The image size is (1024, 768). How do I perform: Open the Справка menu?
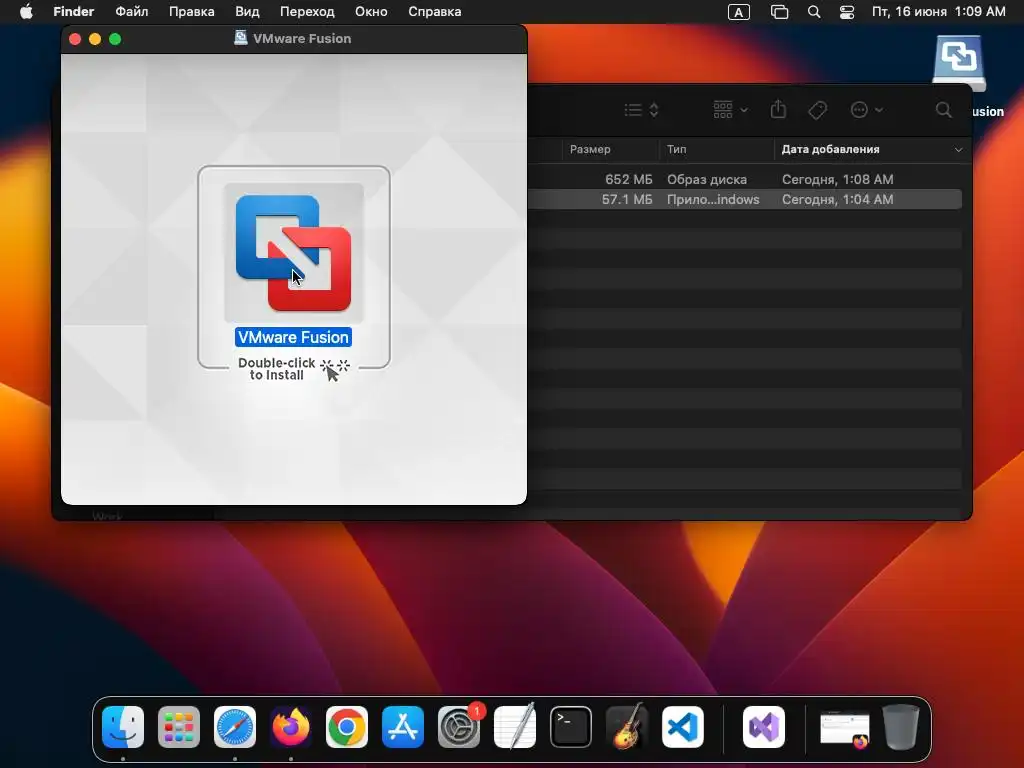(434, 12)
